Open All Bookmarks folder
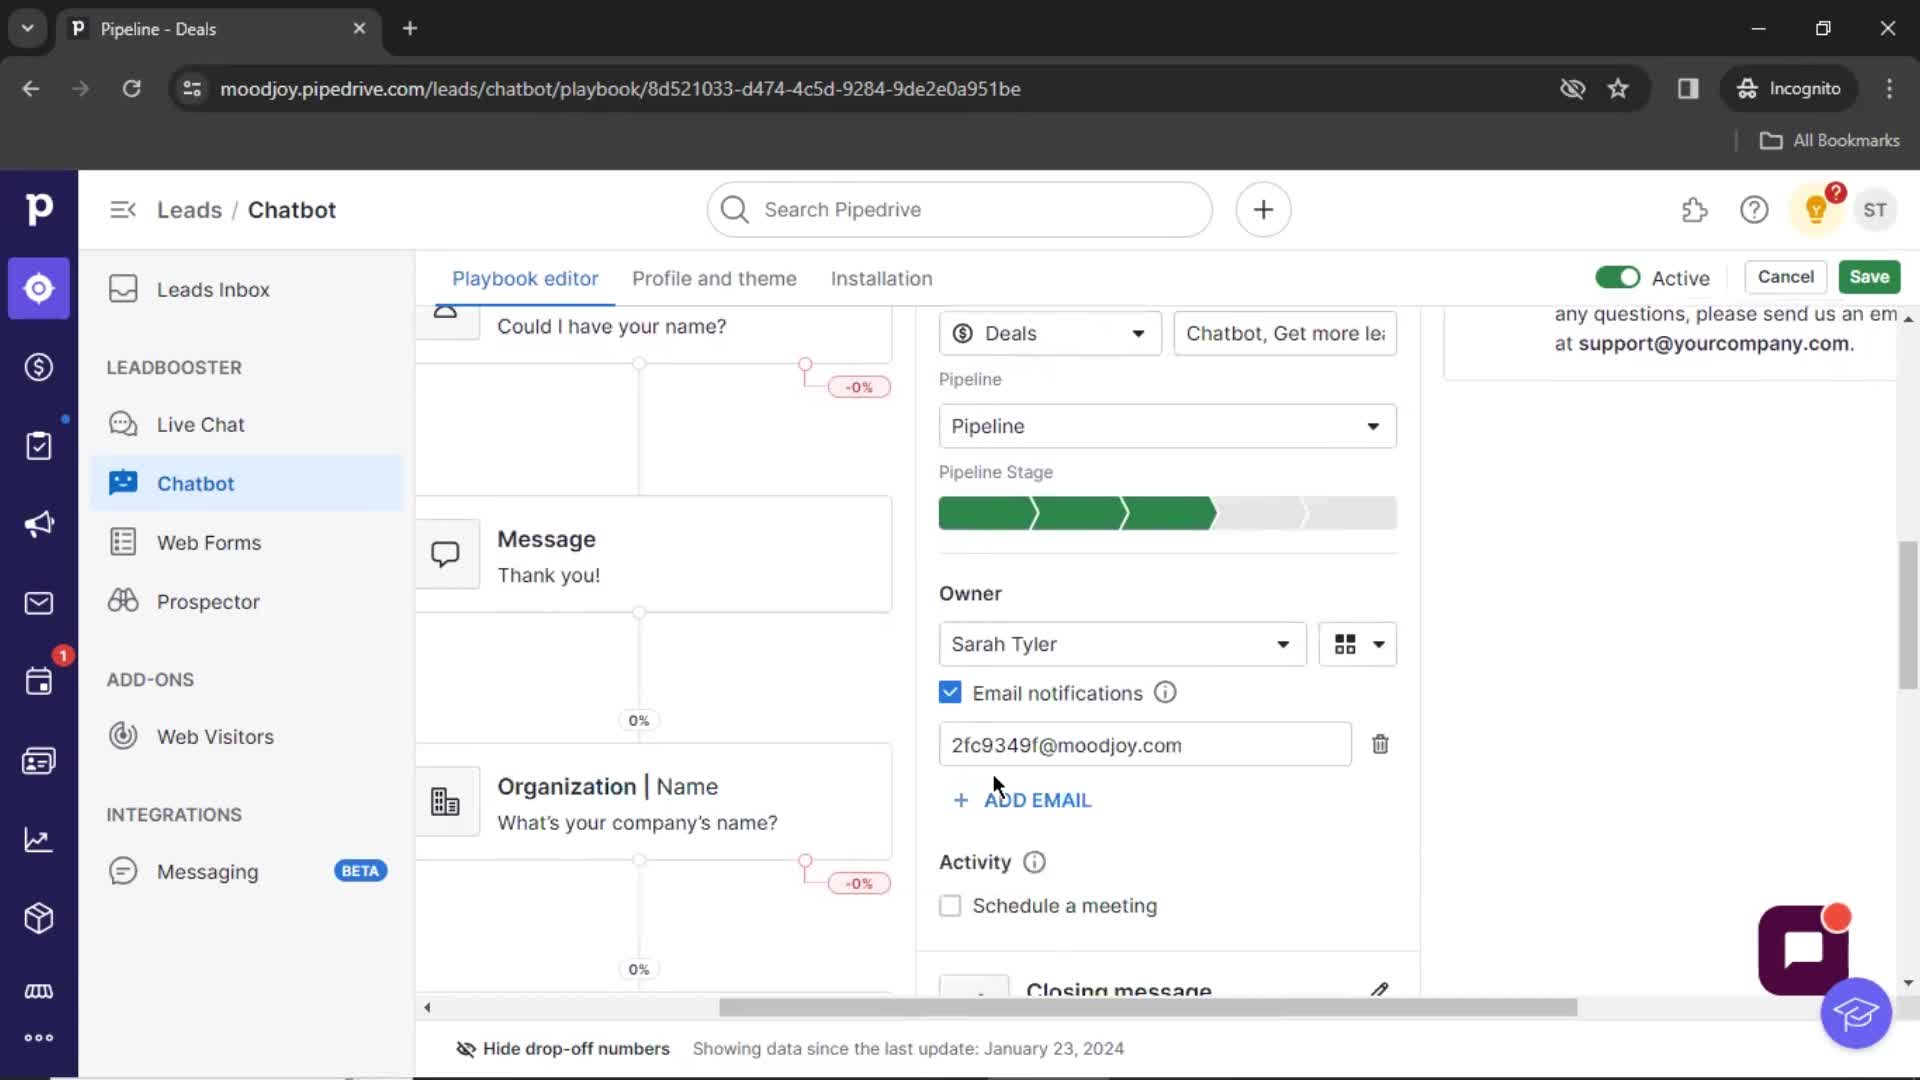The image size is (1920, 1080). coord(1829,140)
